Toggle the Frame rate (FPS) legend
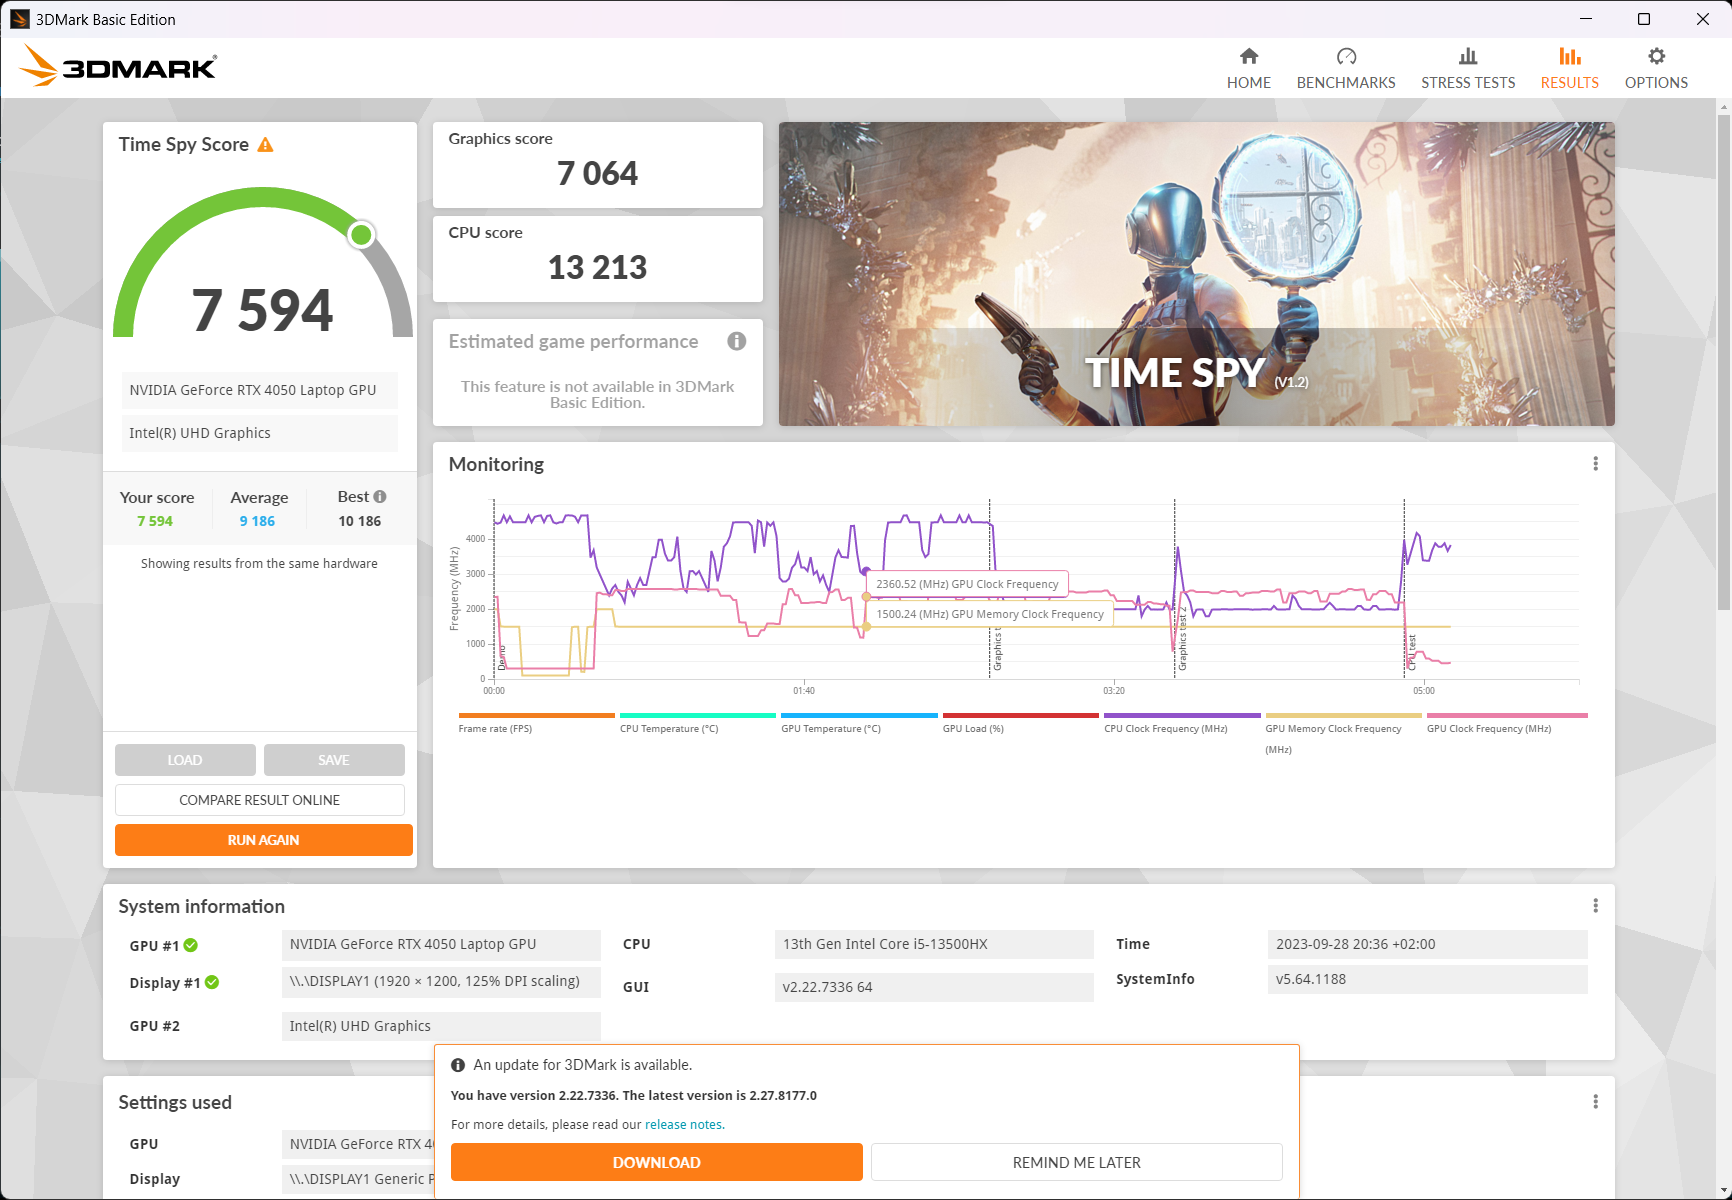Viewport: 1732px width, 1200px height. [536, 723]
